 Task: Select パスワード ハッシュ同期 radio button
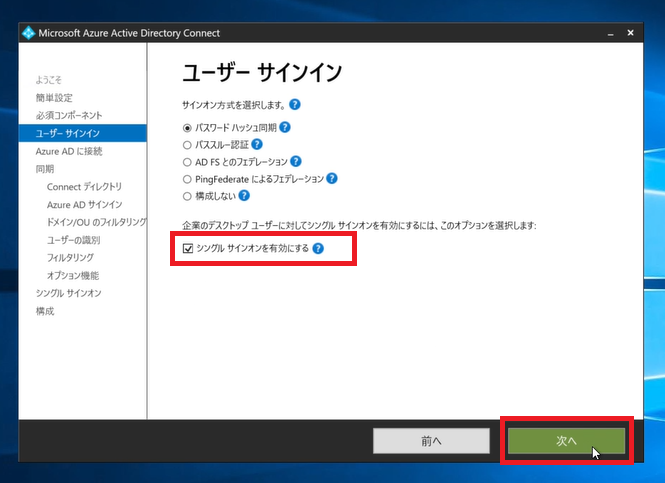click(x=187, y=128)
